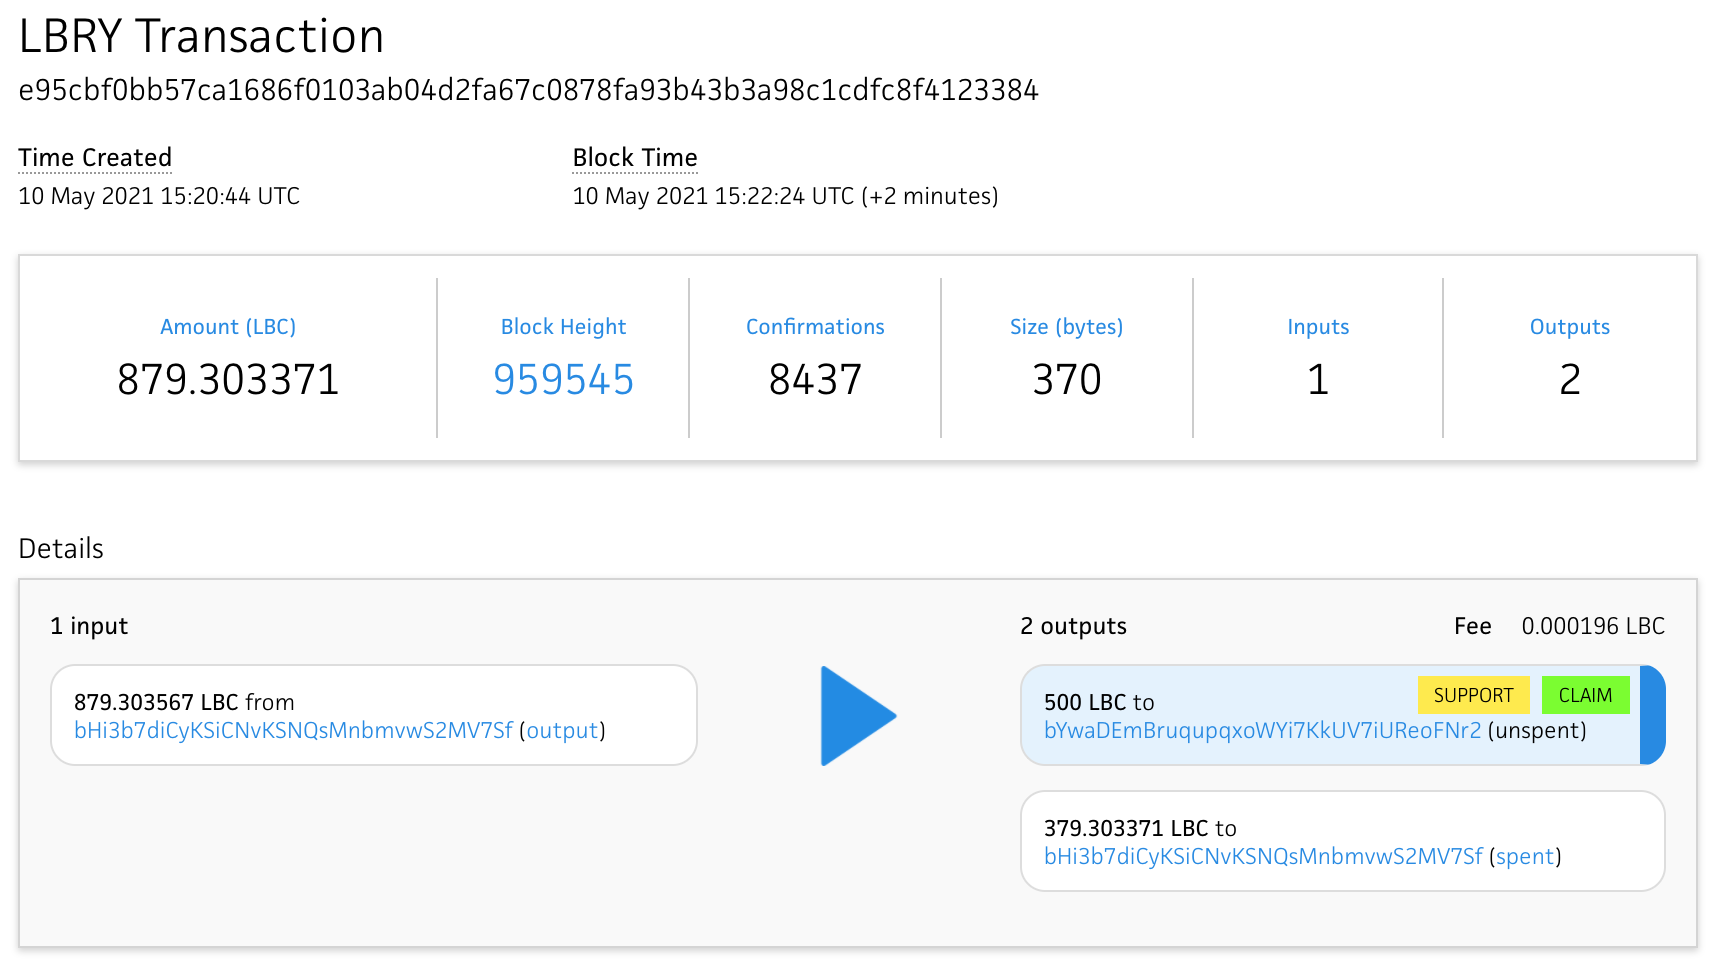The height and width of the screenshot is (970, 1718).
Task: Click the time created value 15:20:44 UTC
Action: coord(159,196)
